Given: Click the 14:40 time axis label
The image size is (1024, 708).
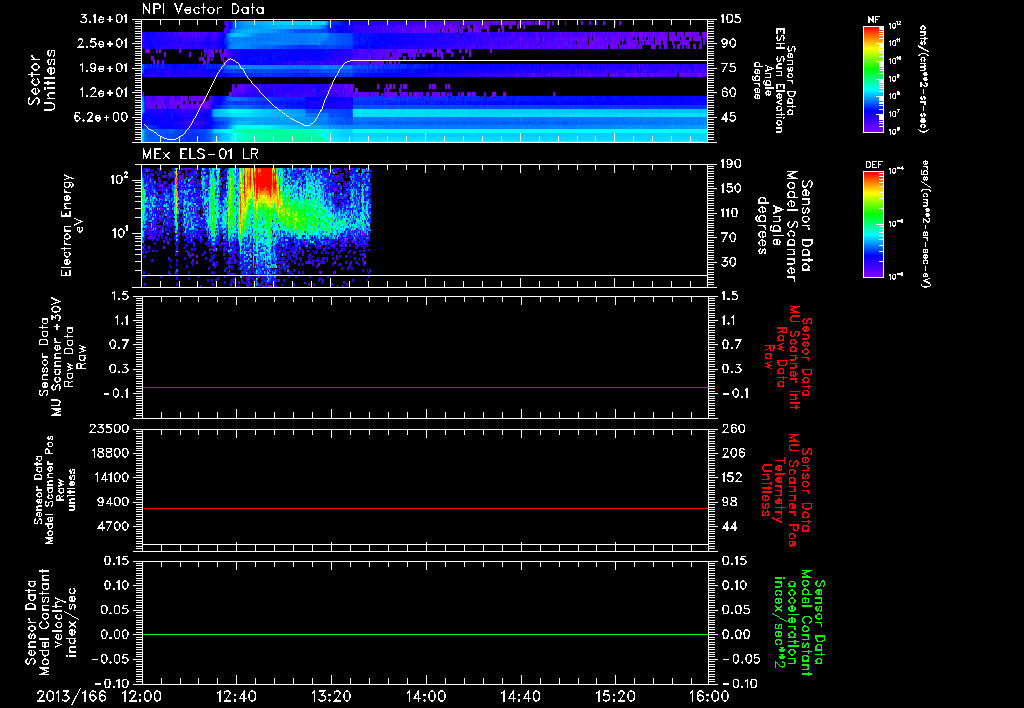Looking at the screenshot, I should pyautogui.click(x=520, y=696).
